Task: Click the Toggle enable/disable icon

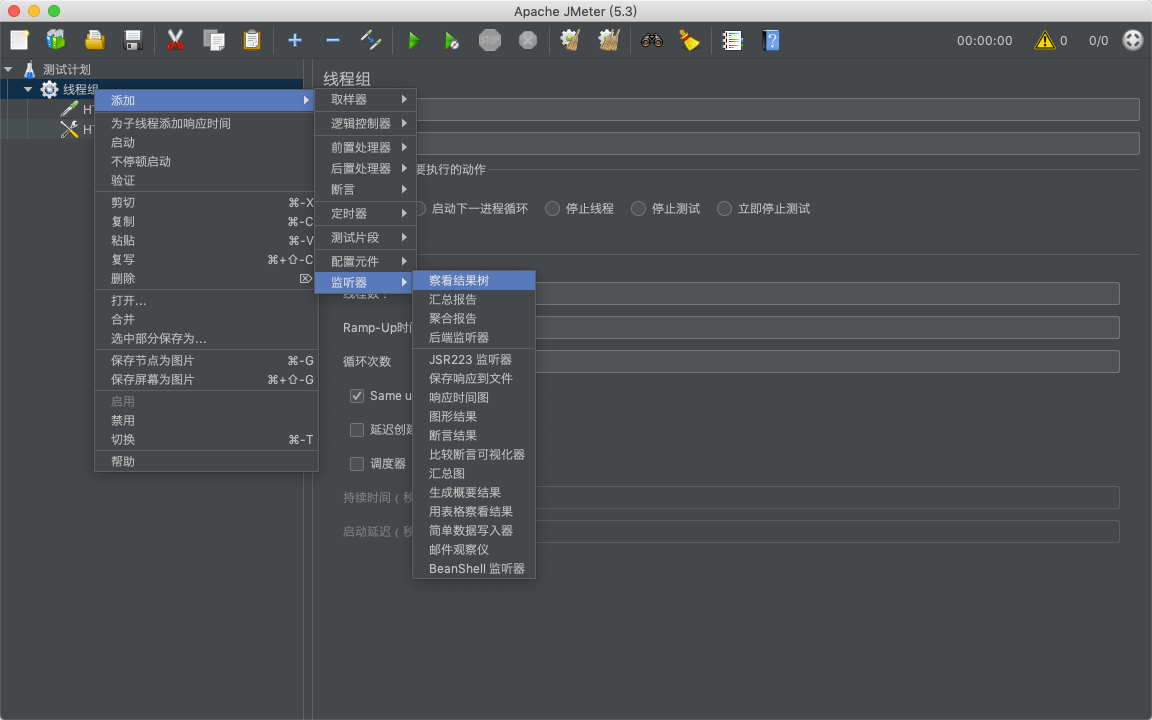Action: click(371, 40)
